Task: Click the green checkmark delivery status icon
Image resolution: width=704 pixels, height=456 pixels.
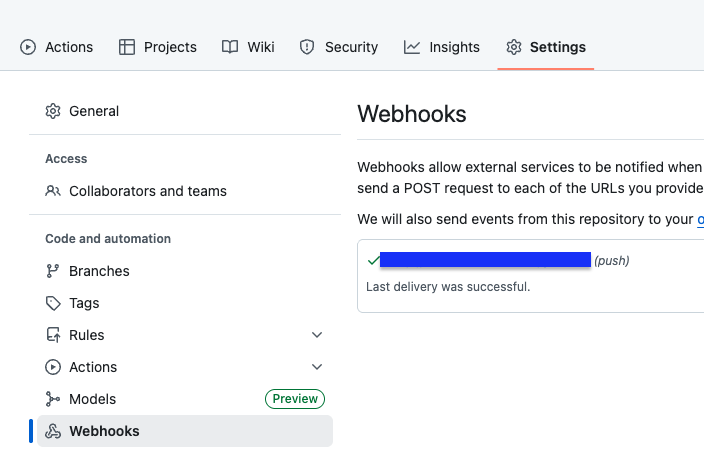Action: tap(373, 261)
